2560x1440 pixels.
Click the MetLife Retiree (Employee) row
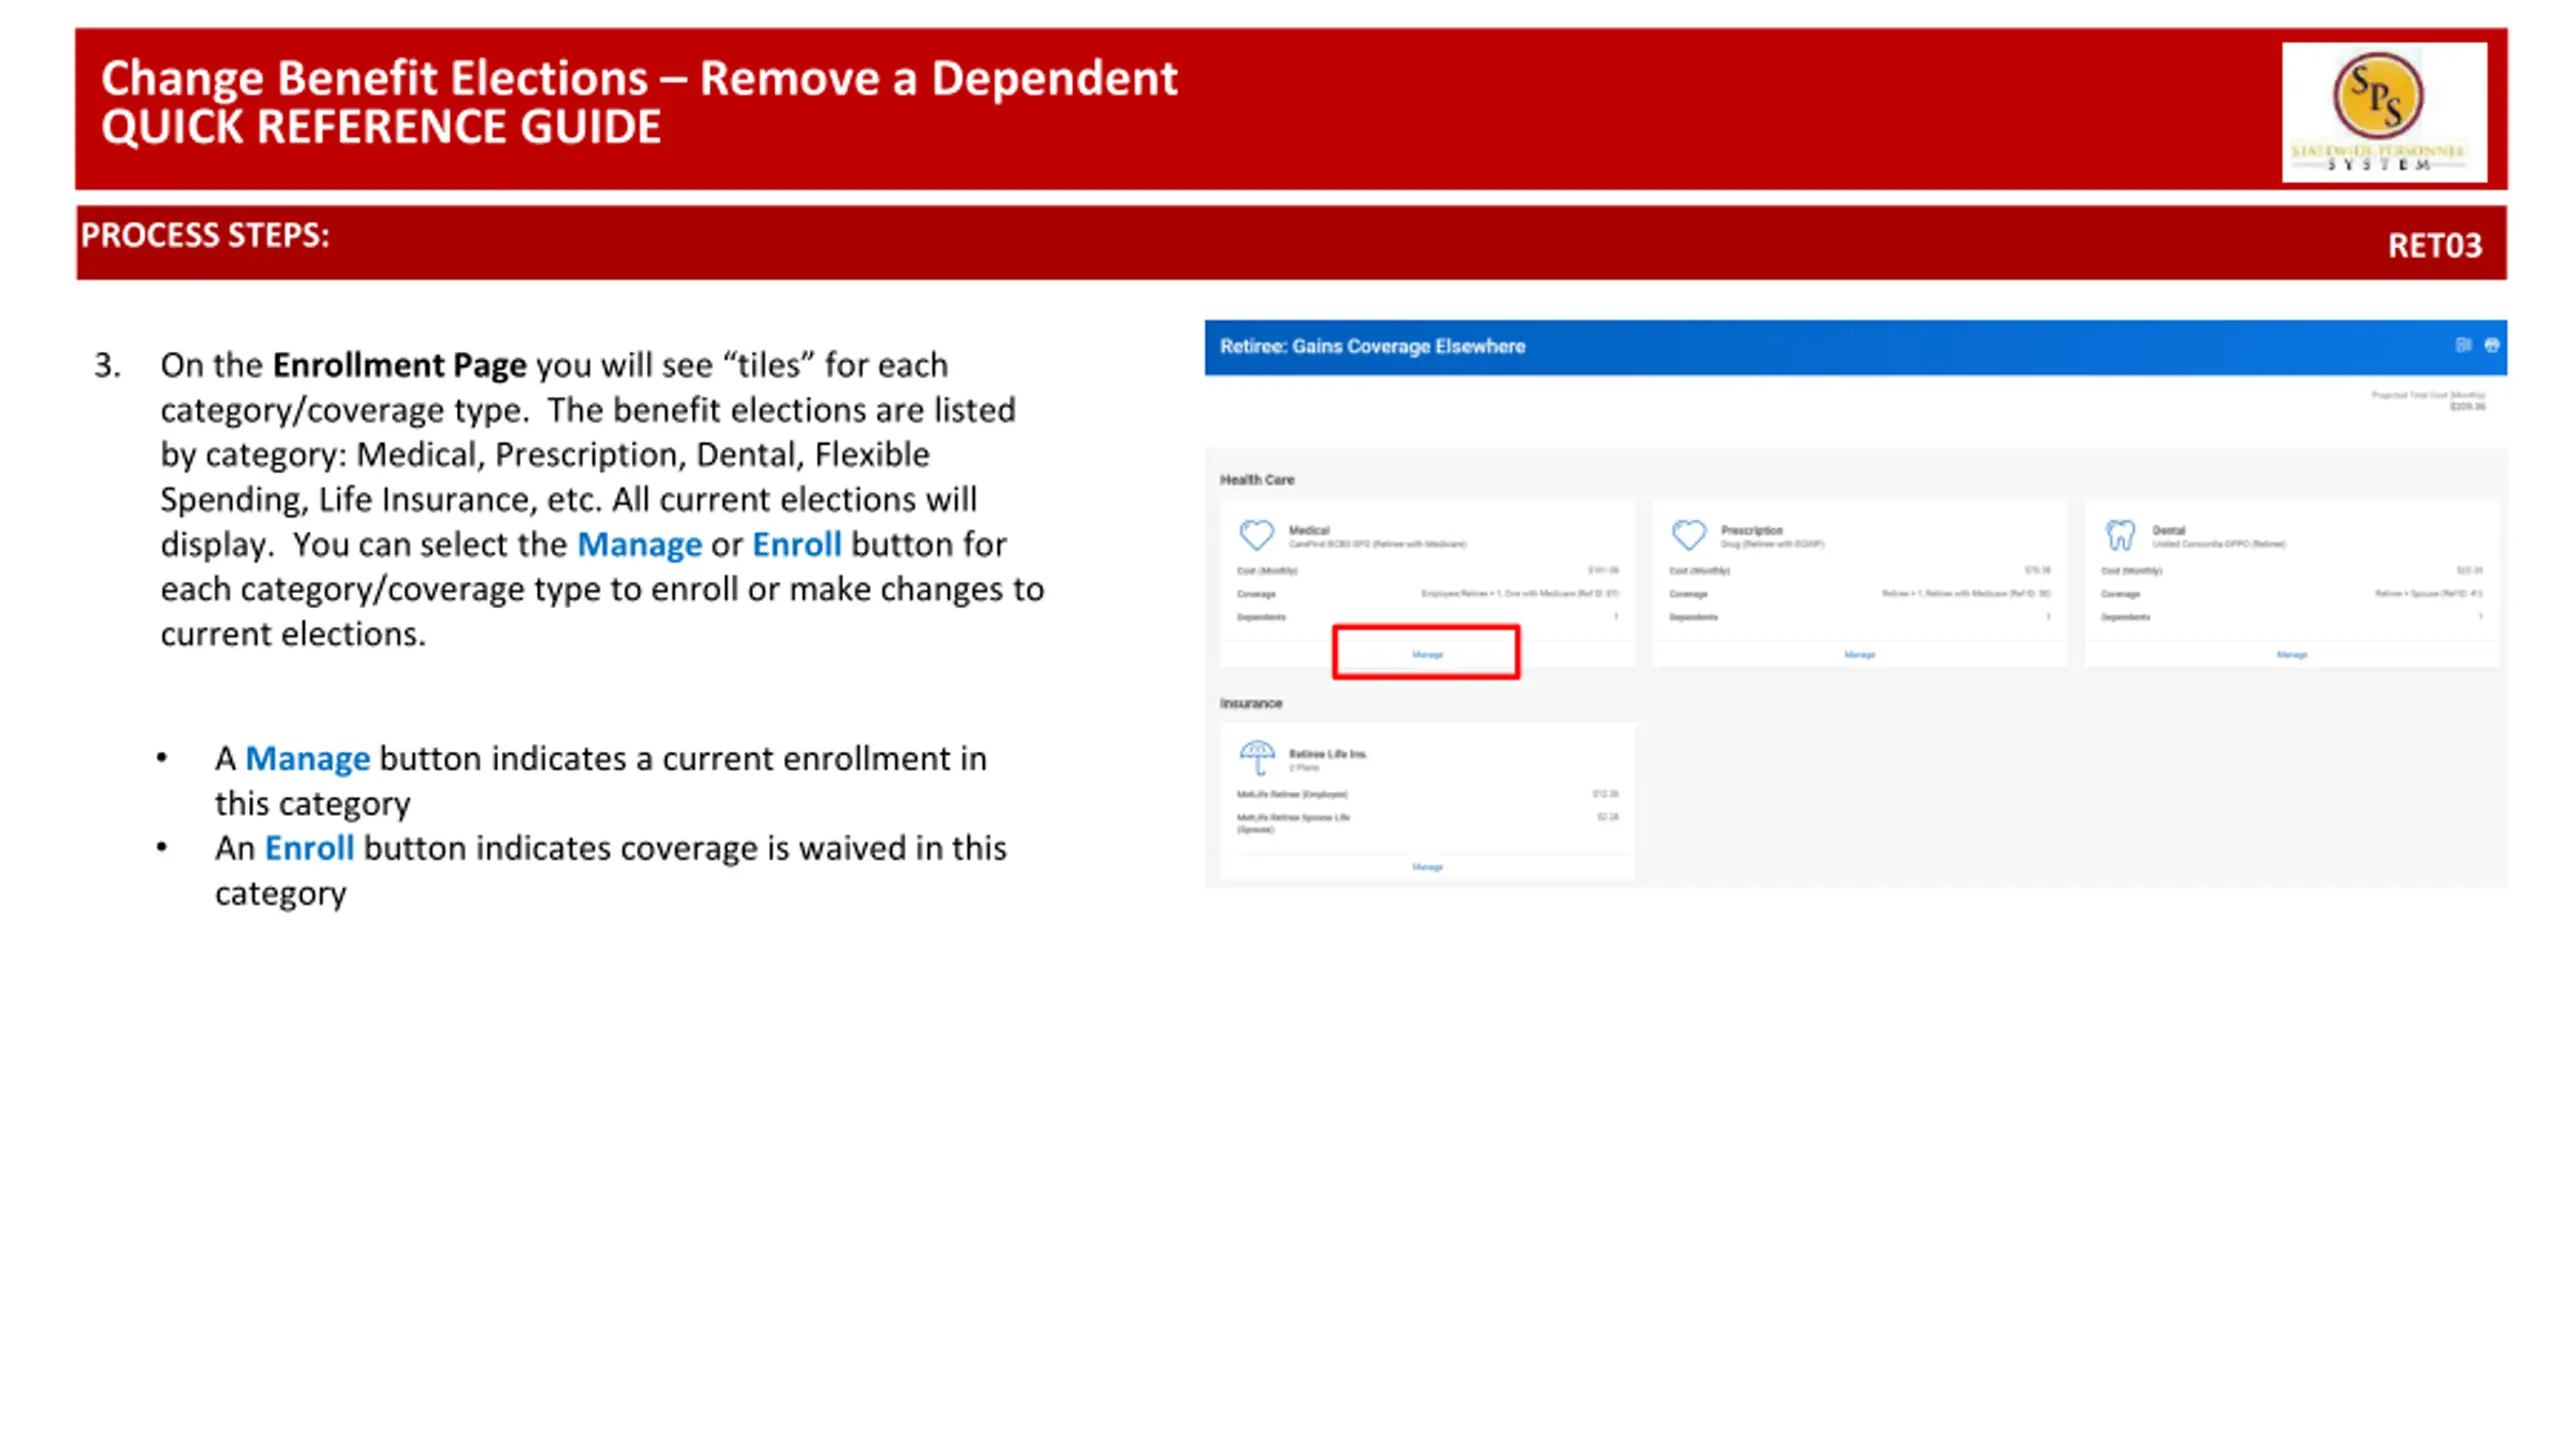point(1427,794)
